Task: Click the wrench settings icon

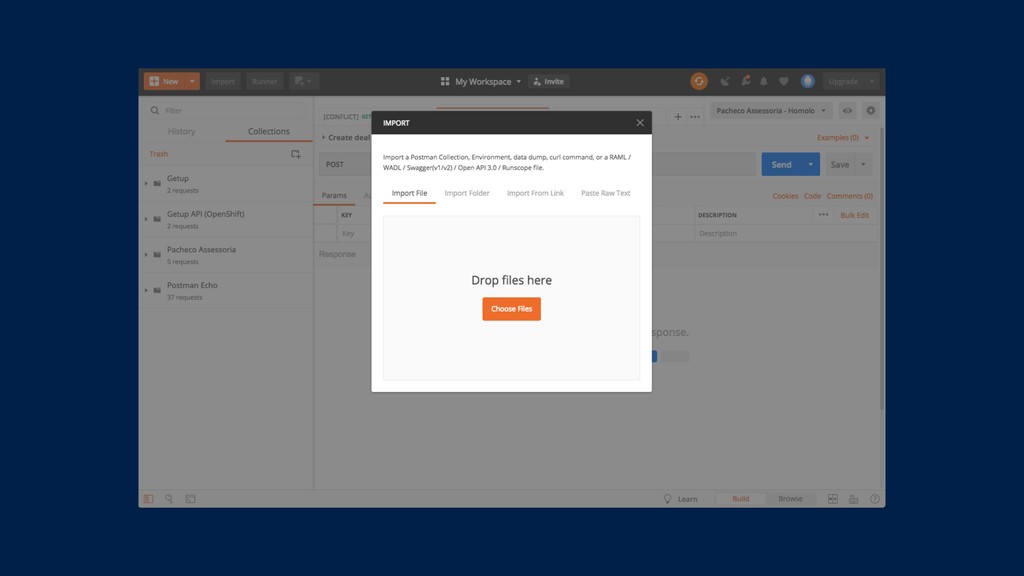Action: [x=745, y=81]
